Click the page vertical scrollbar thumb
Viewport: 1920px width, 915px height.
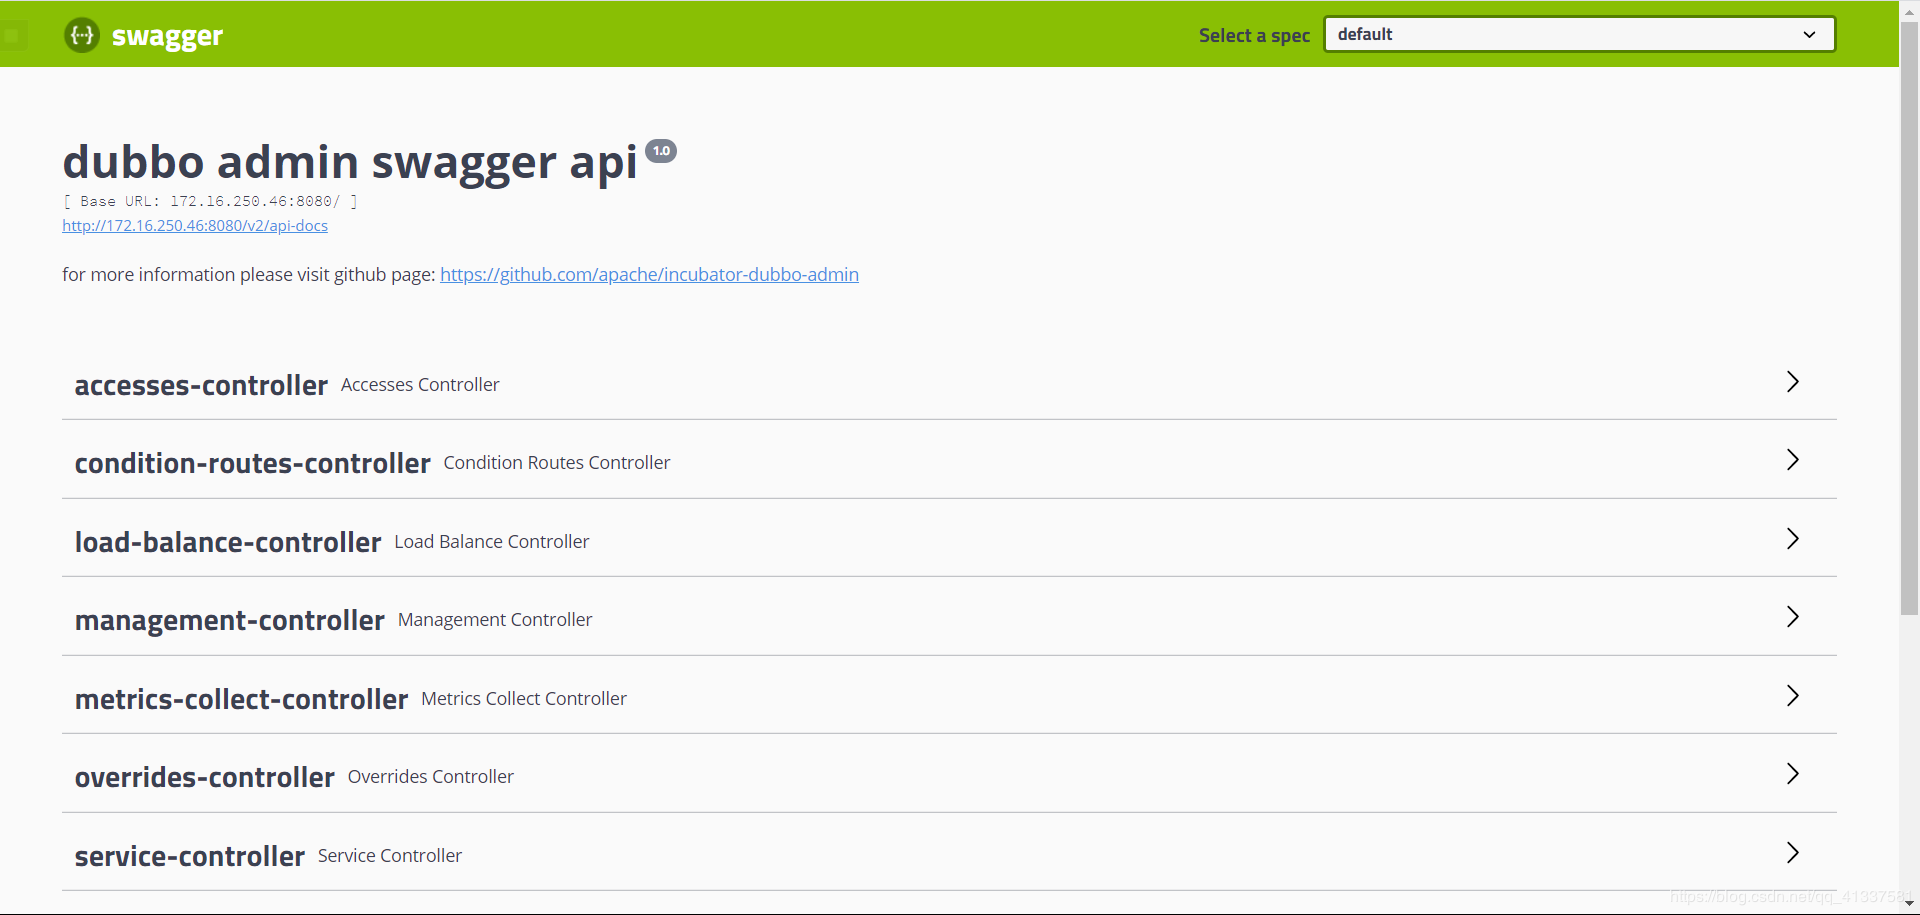tap(1909, 318)
